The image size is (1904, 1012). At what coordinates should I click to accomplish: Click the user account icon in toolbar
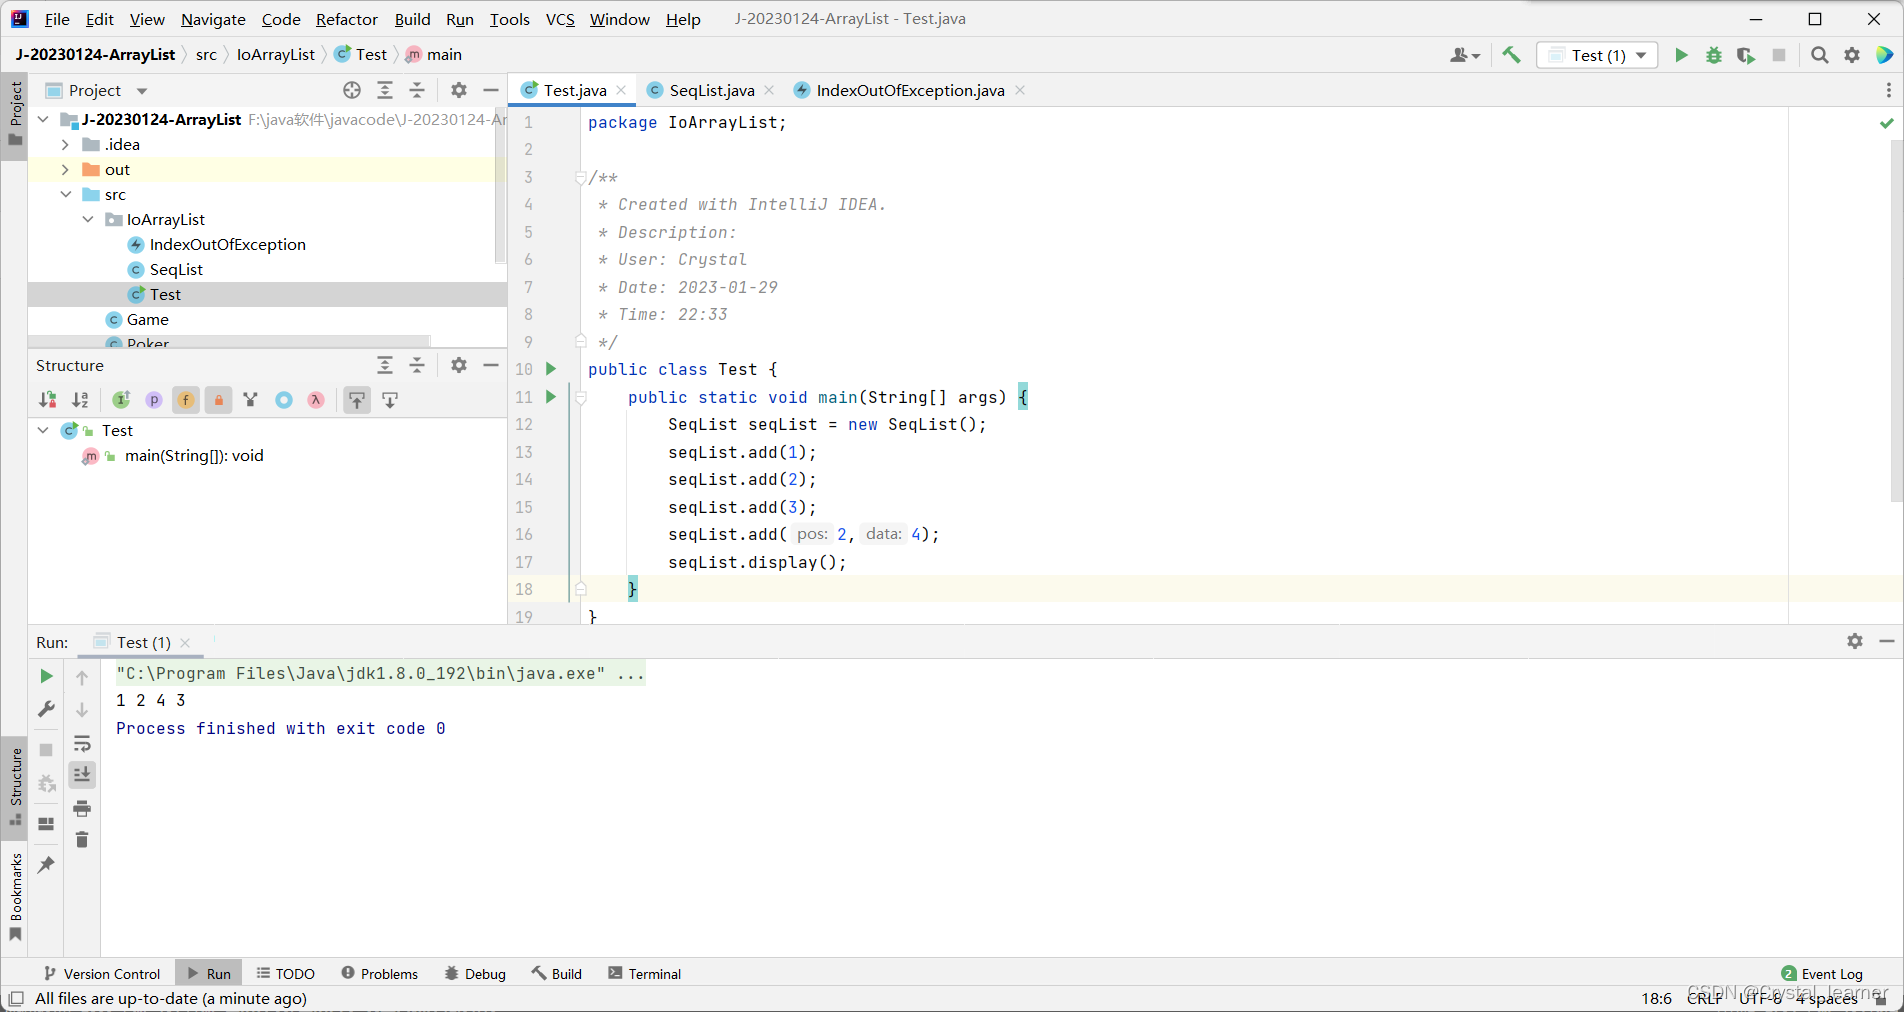(x=1464, y=55)
